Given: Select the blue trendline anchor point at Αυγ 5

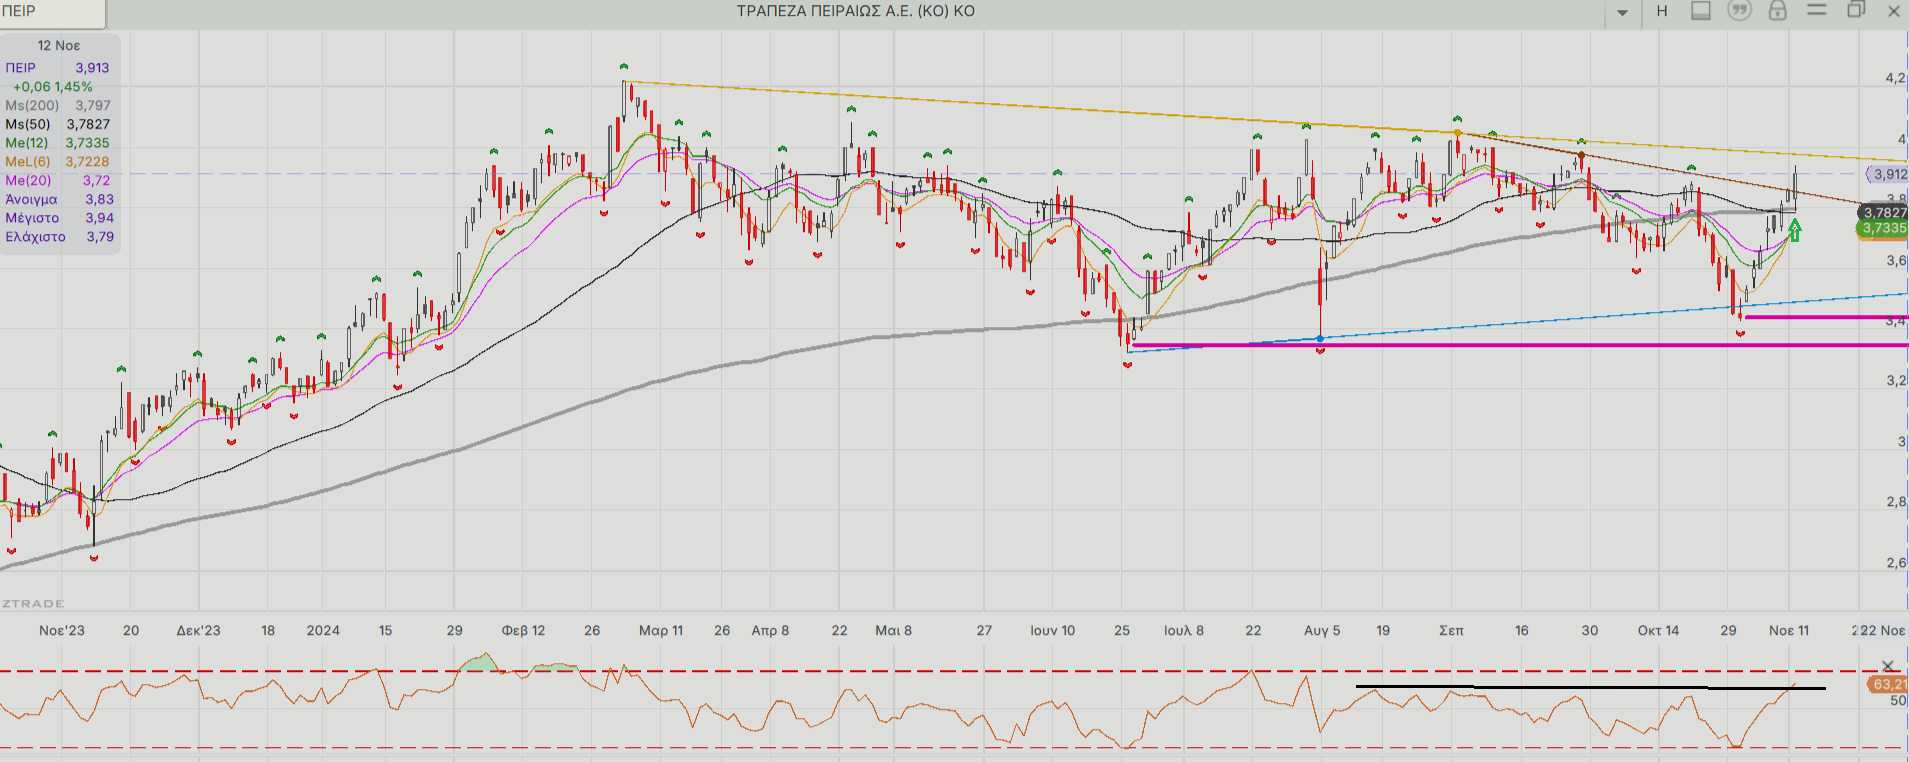Looking at the screenshot, I should pyautogui.click(x=1321, y=339).
